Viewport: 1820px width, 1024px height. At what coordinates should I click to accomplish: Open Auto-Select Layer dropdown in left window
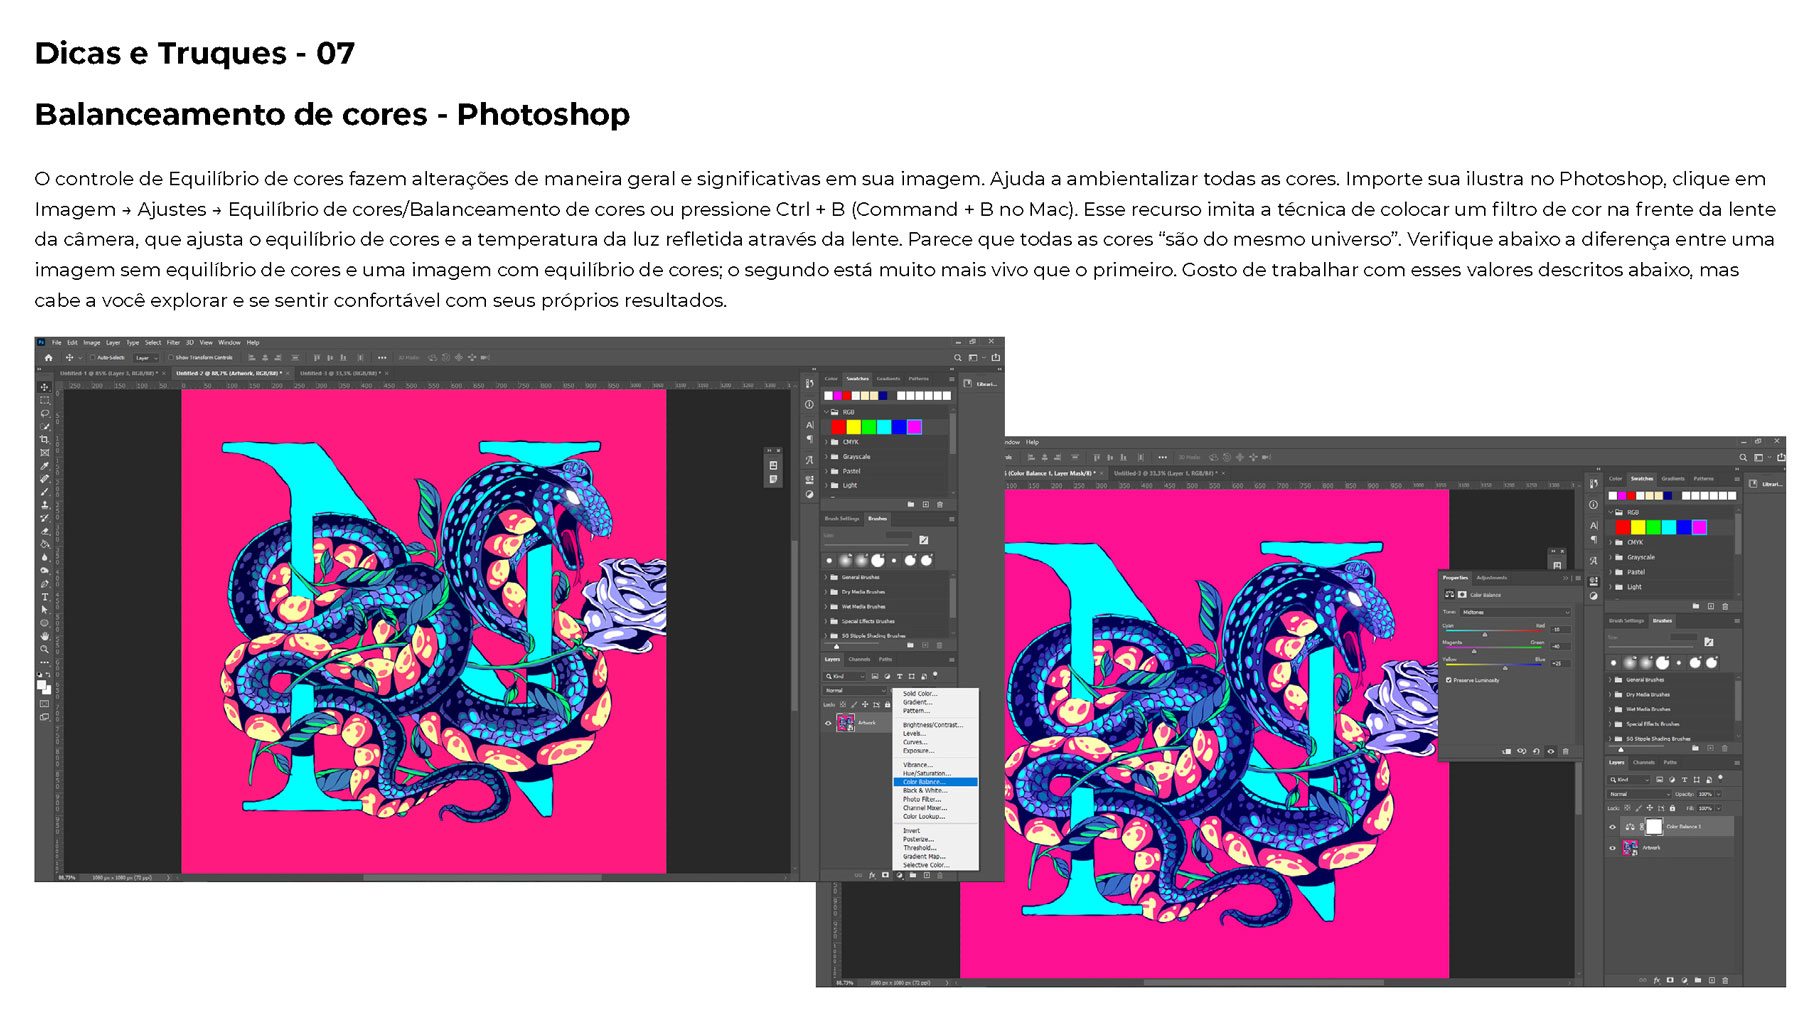coord(146,358)
